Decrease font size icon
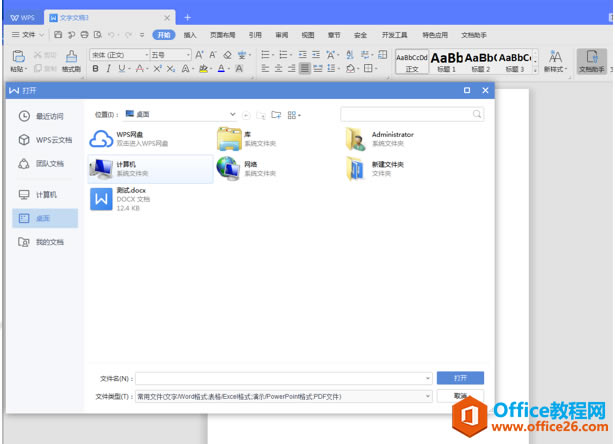The image size is (615, 444). pos(213,55)
